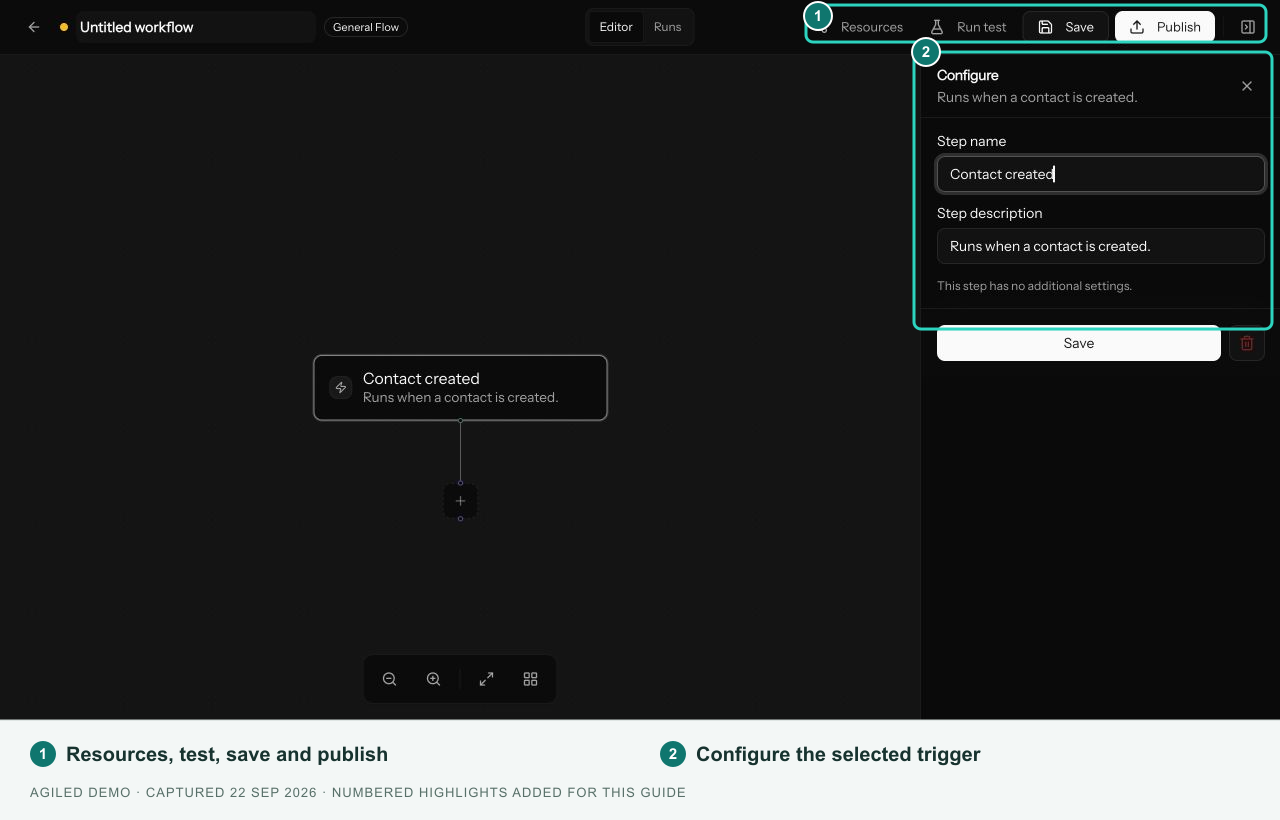Click the floppy disk icon on Save
Viewport: 1280px width, 820px height.
1045,27
